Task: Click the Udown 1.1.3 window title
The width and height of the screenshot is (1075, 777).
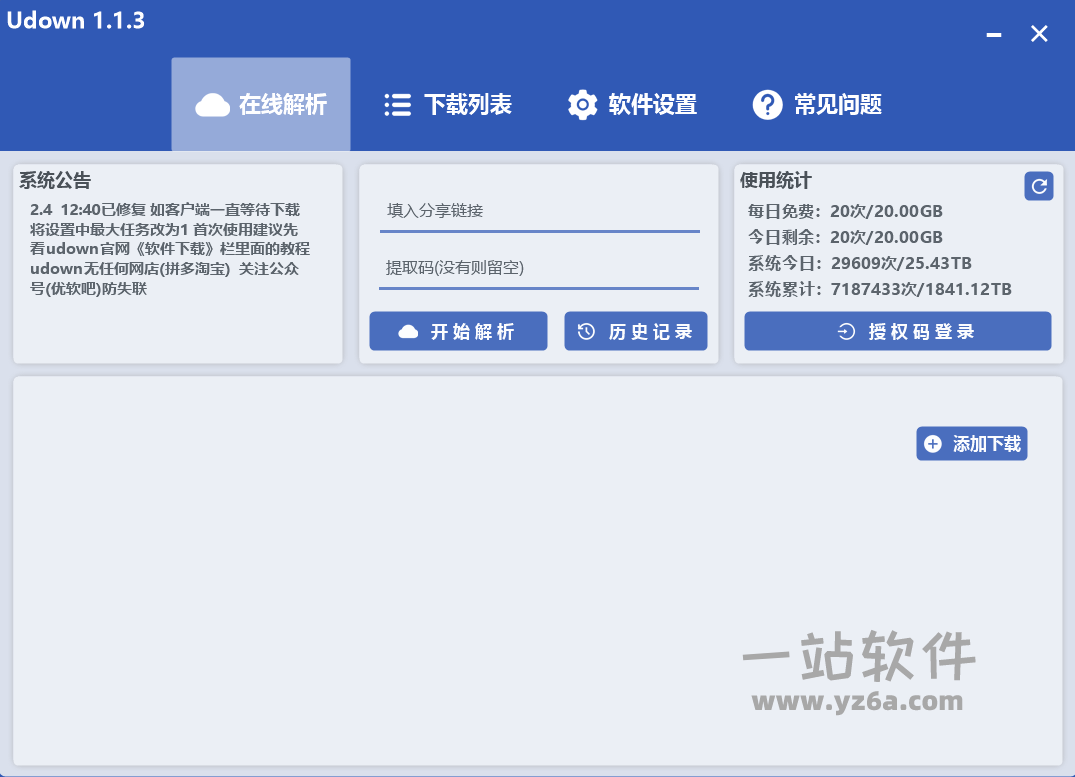Action: (75, 21)
